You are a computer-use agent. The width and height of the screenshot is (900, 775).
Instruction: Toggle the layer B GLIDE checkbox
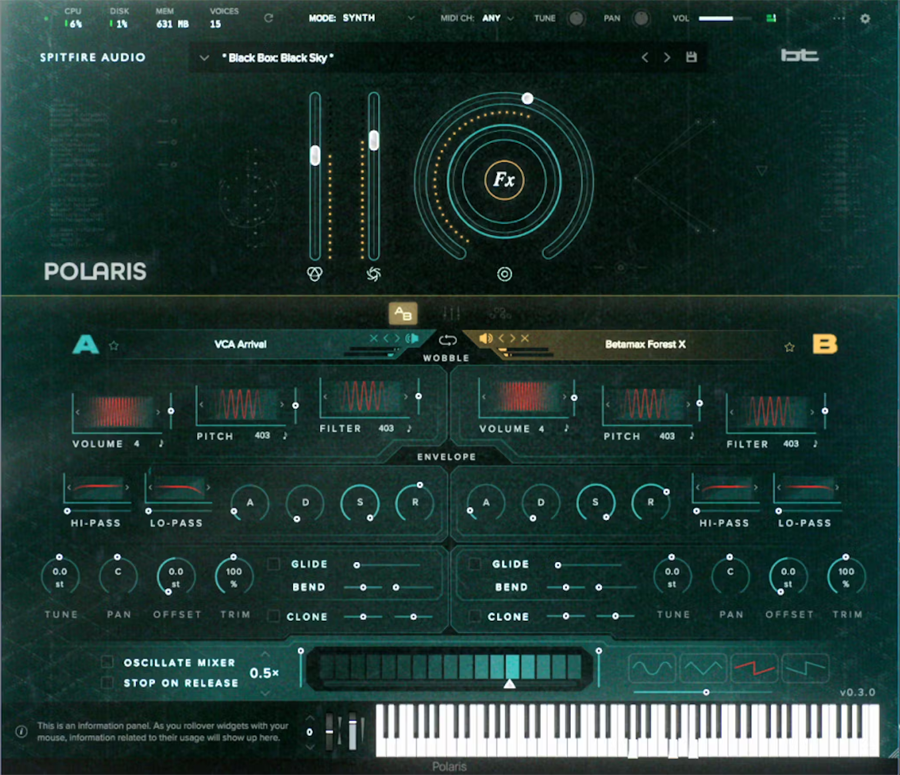(475, 564)
